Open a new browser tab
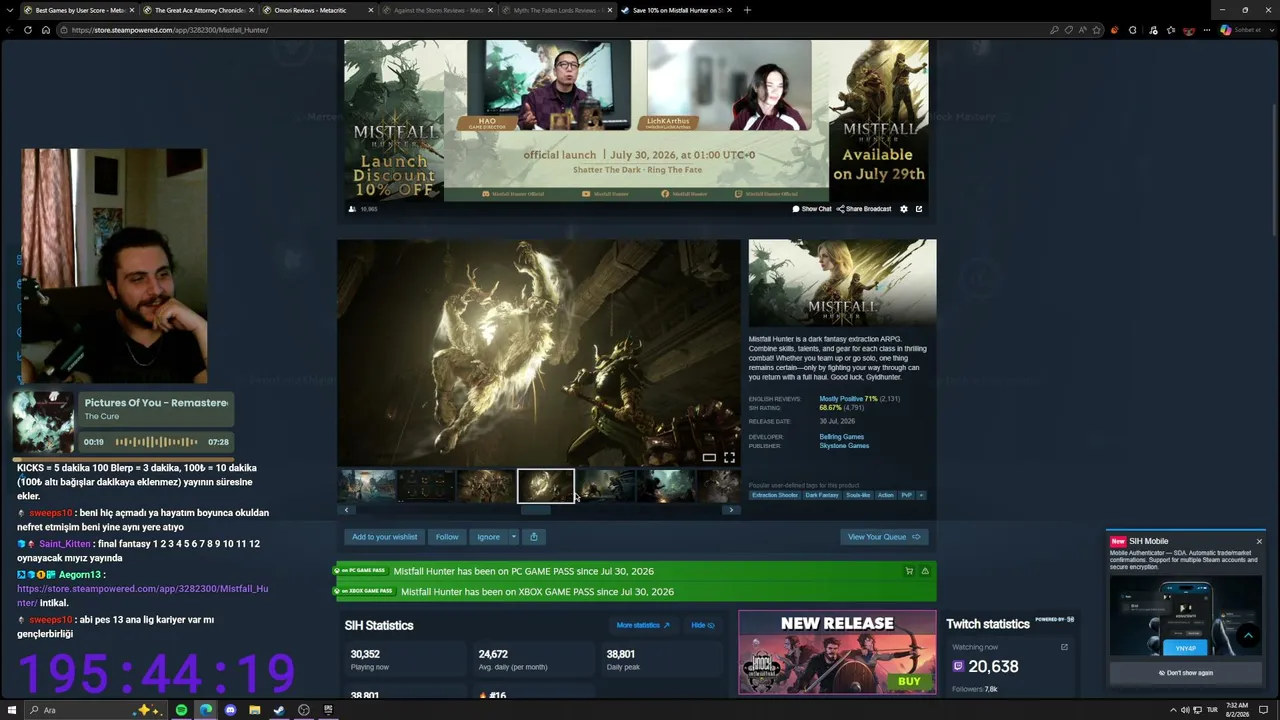This screenshot has height=720, width=1280. [x=747, y=10]
